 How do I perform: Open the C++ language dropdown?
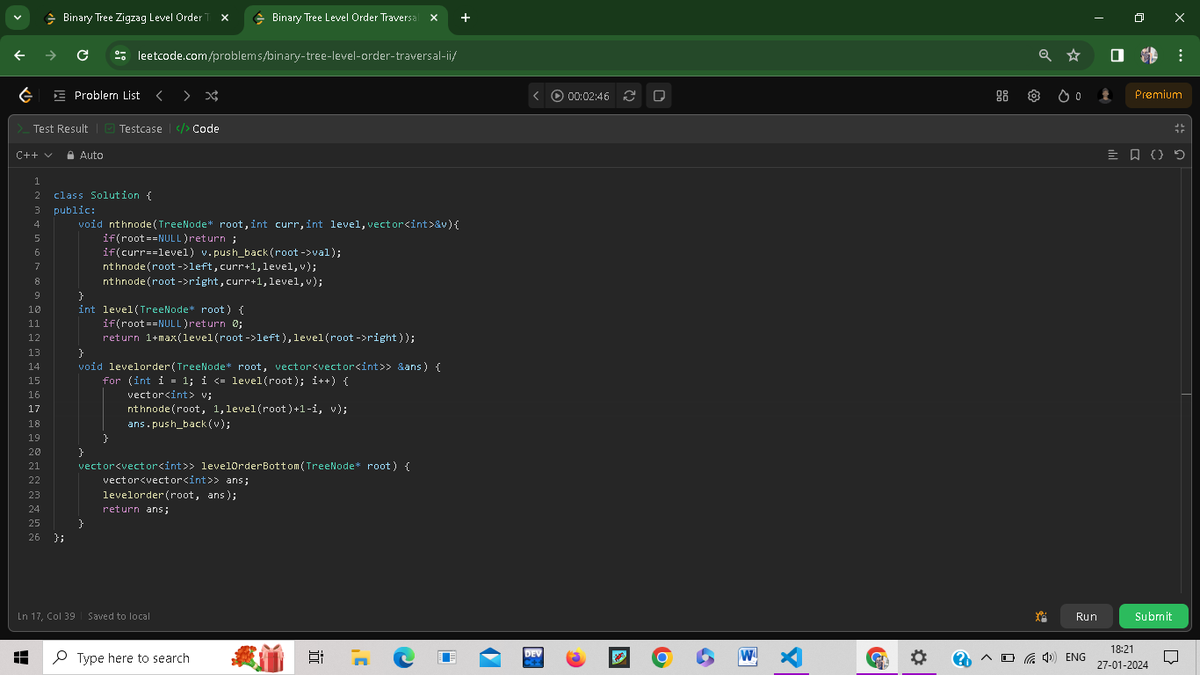(x=33, y=155)
